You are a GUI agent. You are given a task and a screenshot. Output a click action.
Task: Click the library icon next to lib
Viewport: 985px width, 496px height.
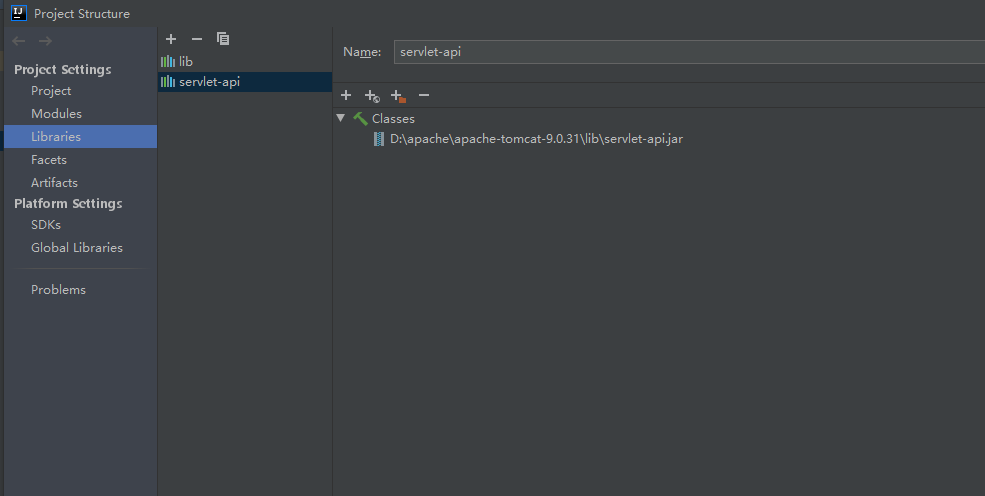[168, 62]
